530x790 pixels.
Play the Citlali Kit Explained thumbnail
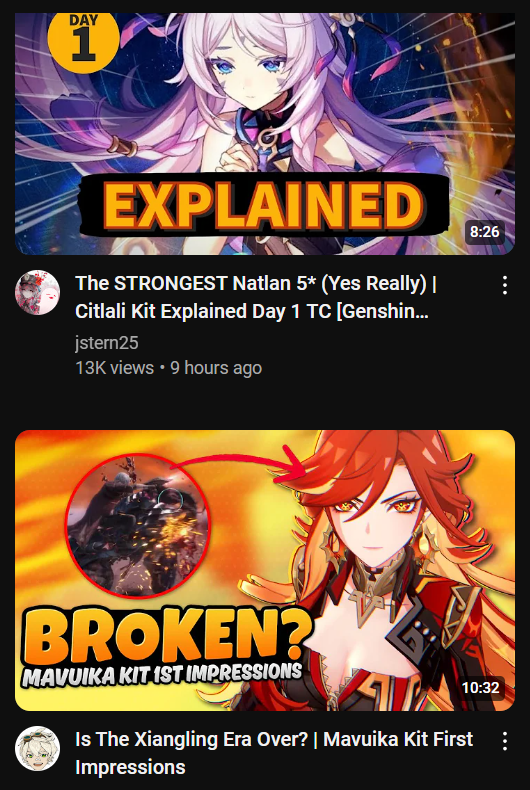(x=265, y=134)
